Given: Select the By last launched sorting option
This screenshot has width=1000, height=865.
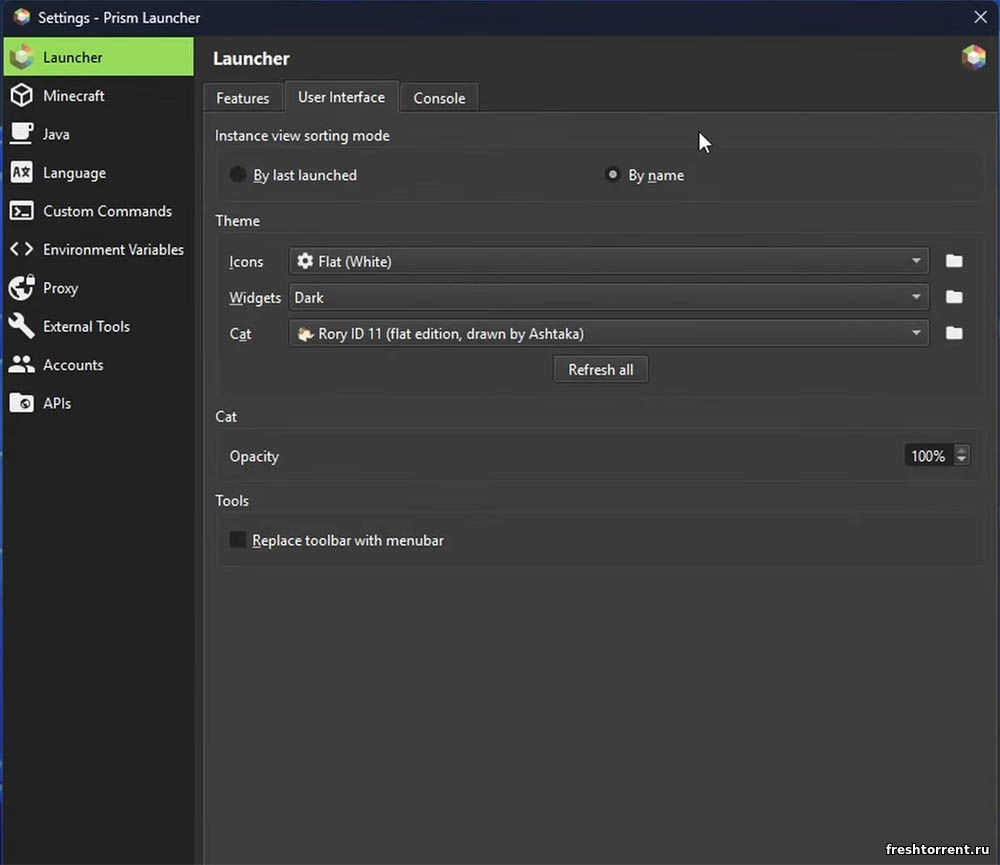Looking at the screenshot, I should click(x=238, y=175).
